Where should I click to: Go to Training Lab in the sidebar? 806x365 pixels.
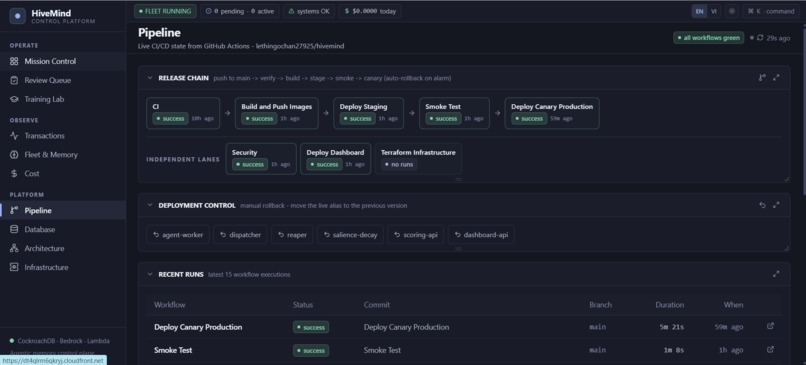click(x=63, y=99)
